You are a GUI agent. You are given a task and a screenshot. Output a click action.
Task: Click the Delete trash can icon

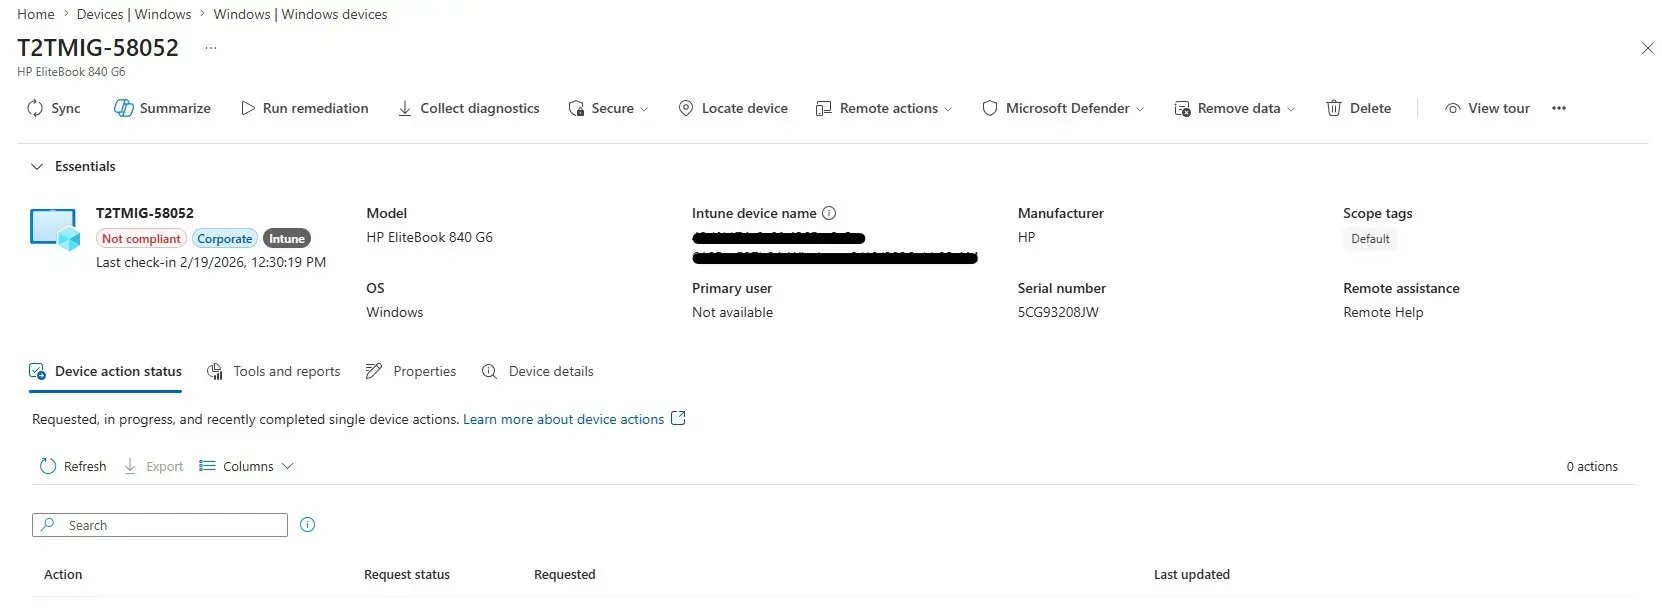point(1334,108)
